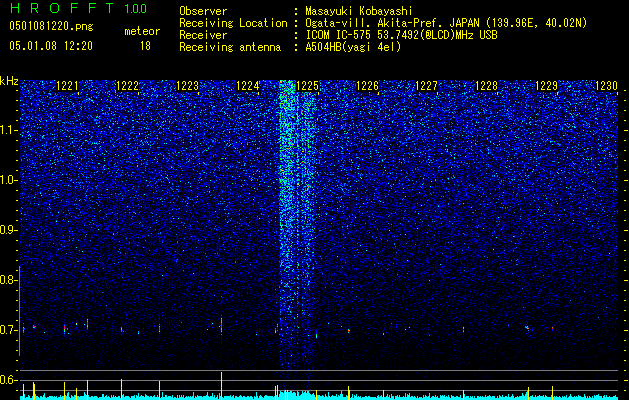Click the 1221 time marker
This screenshot has height=400, width=629.
click(x=67, y=86)
